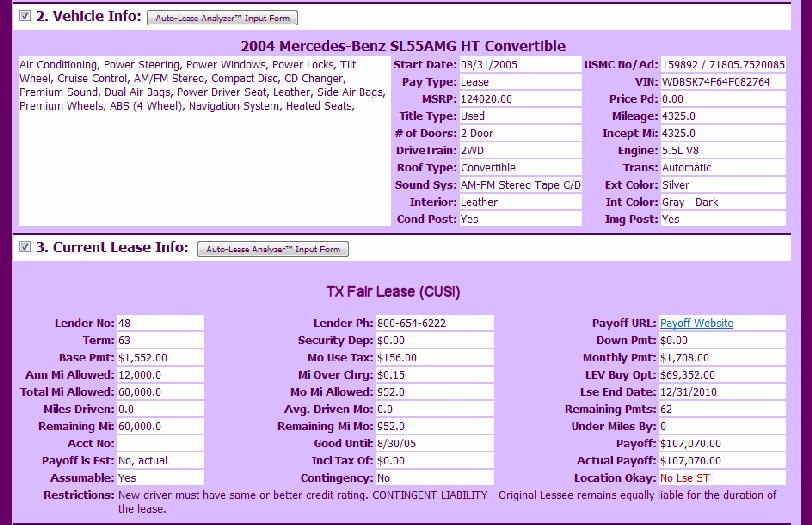Click the Miles Driven value 0.0

pyautogui.click(x=160, y=409)
